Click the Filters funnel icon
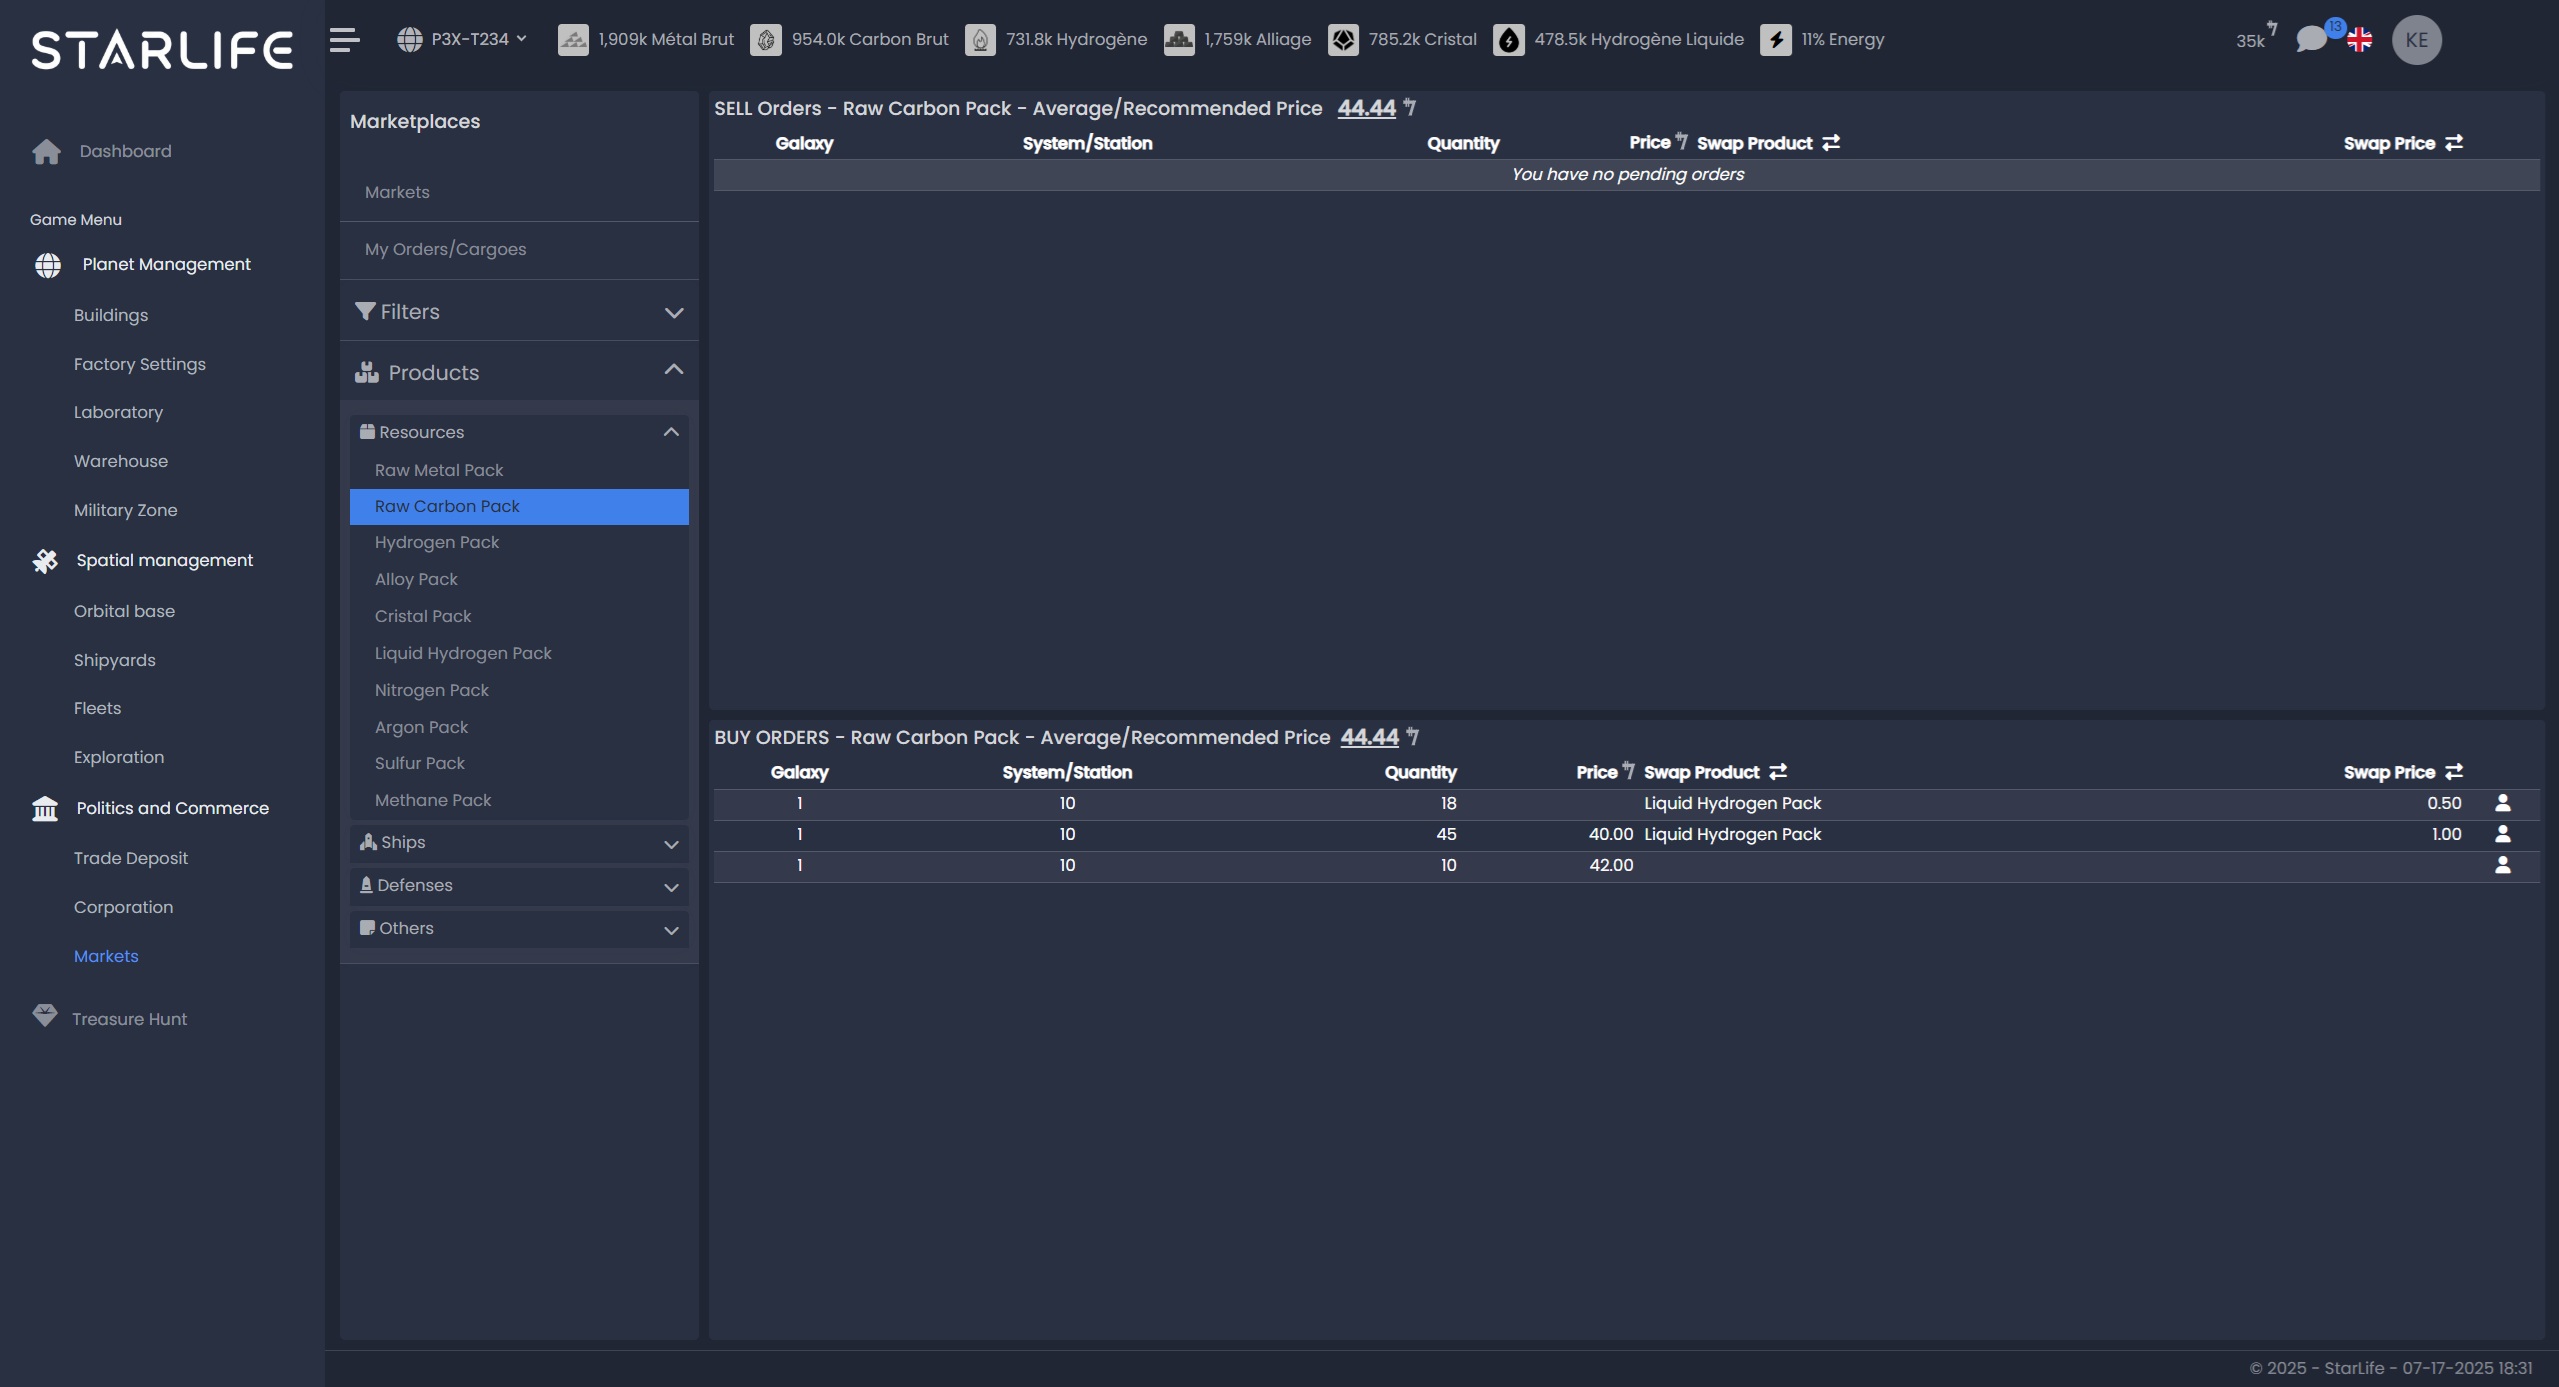This screenshot has height=1387, width=2559. (x=365, y=312)
